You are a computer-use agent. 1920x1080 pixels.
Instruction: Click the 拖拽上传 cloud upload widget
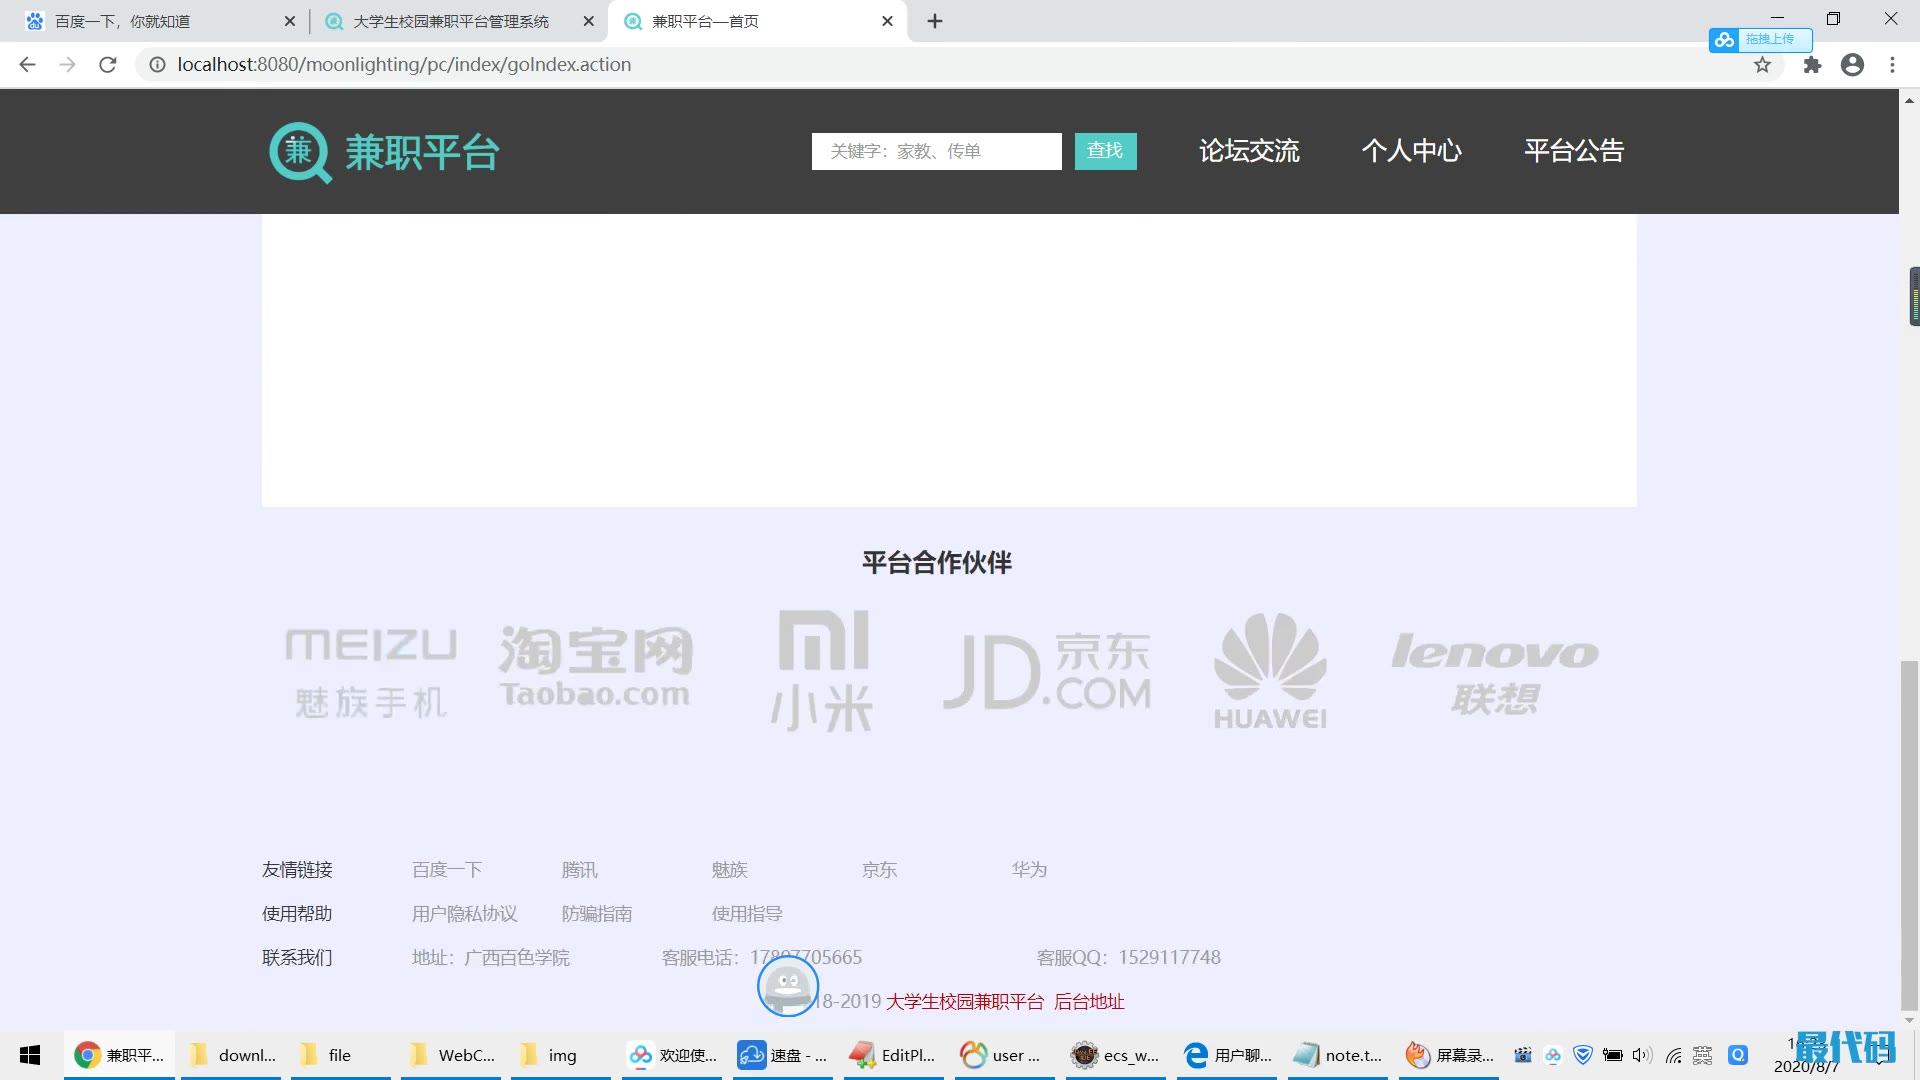pyautogui.click(x=1760, y=39)
